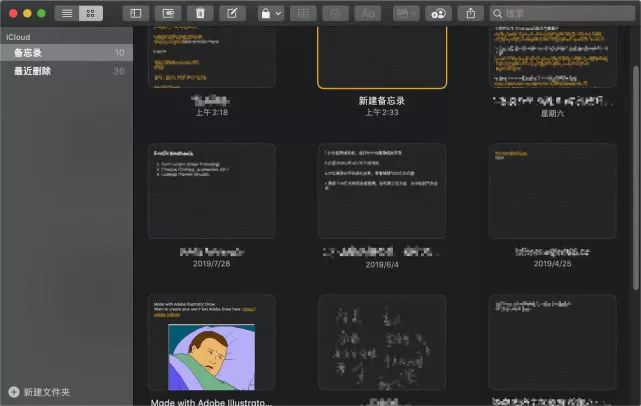Open the note dated 2019/4/25
This screenshot has height=406, width=641.
coord(552,191)
